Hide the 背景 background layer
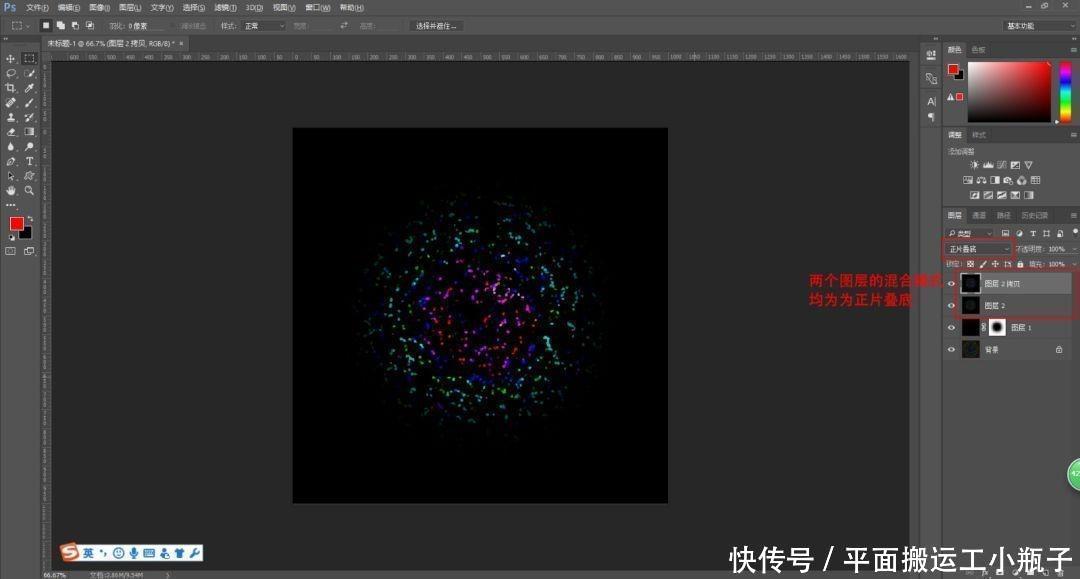 coord(951,350)
